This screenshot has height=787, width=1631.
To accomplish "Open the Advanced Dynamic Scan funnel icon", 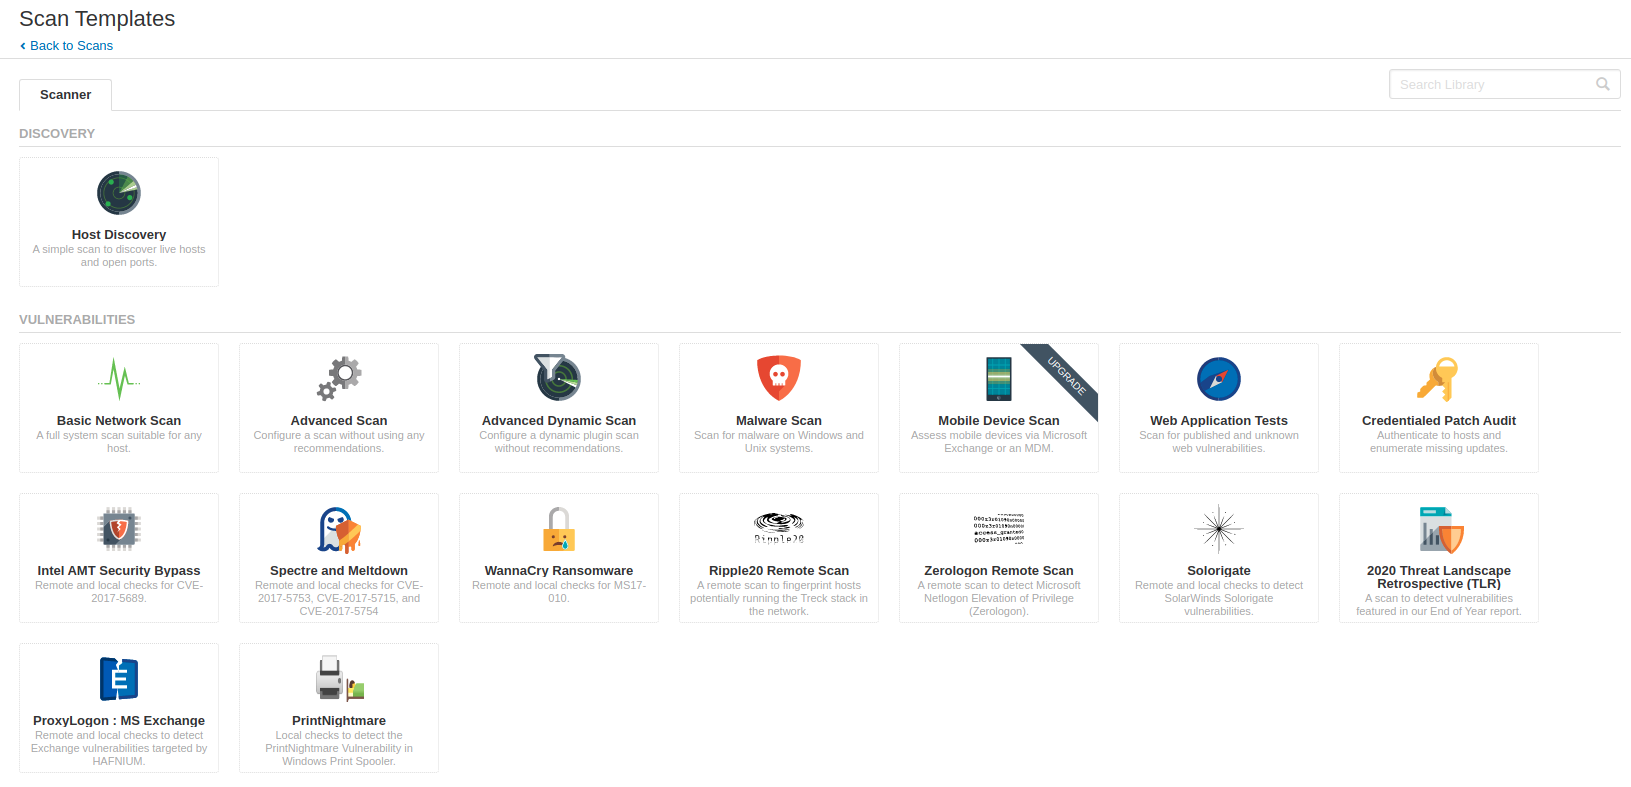I will coord(558,377).
